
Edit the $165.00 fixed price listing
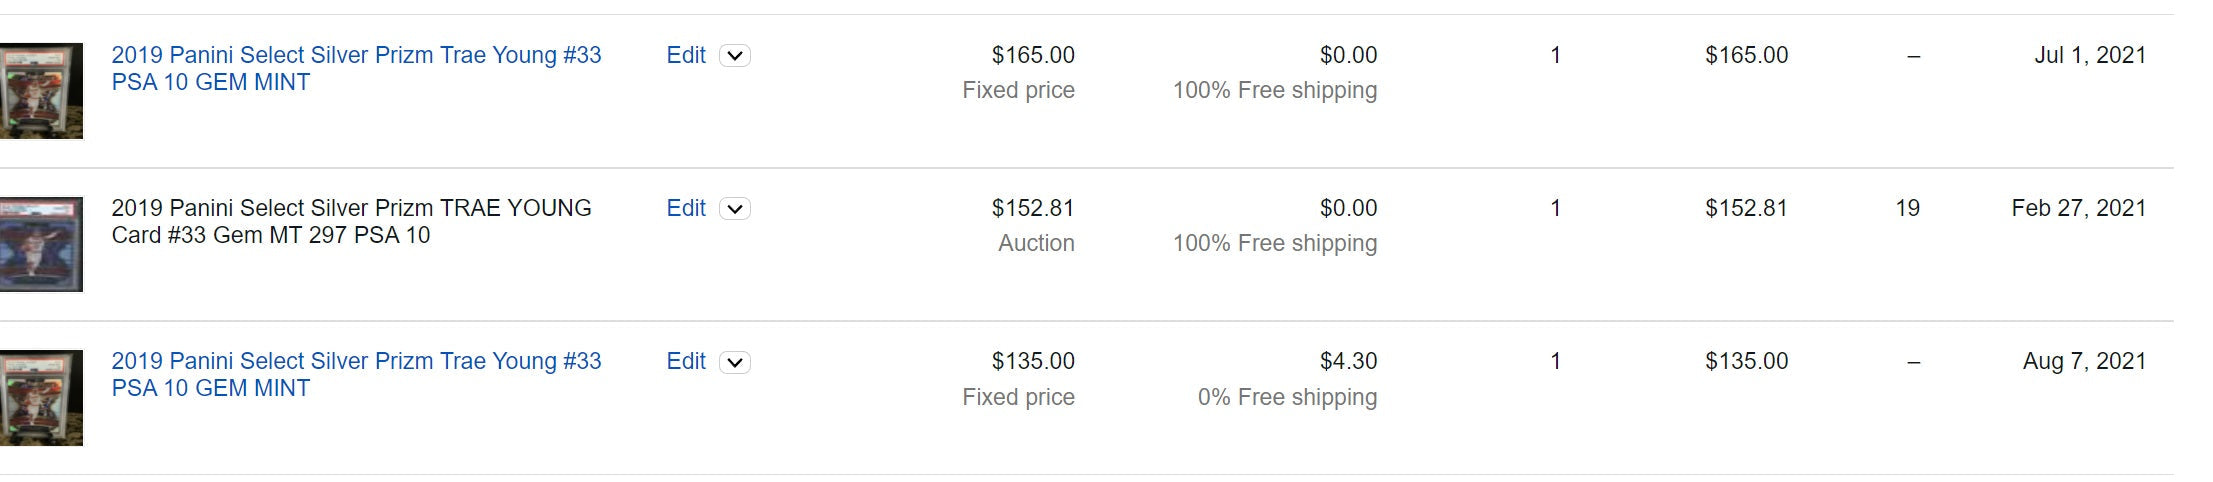pos(686,55)
